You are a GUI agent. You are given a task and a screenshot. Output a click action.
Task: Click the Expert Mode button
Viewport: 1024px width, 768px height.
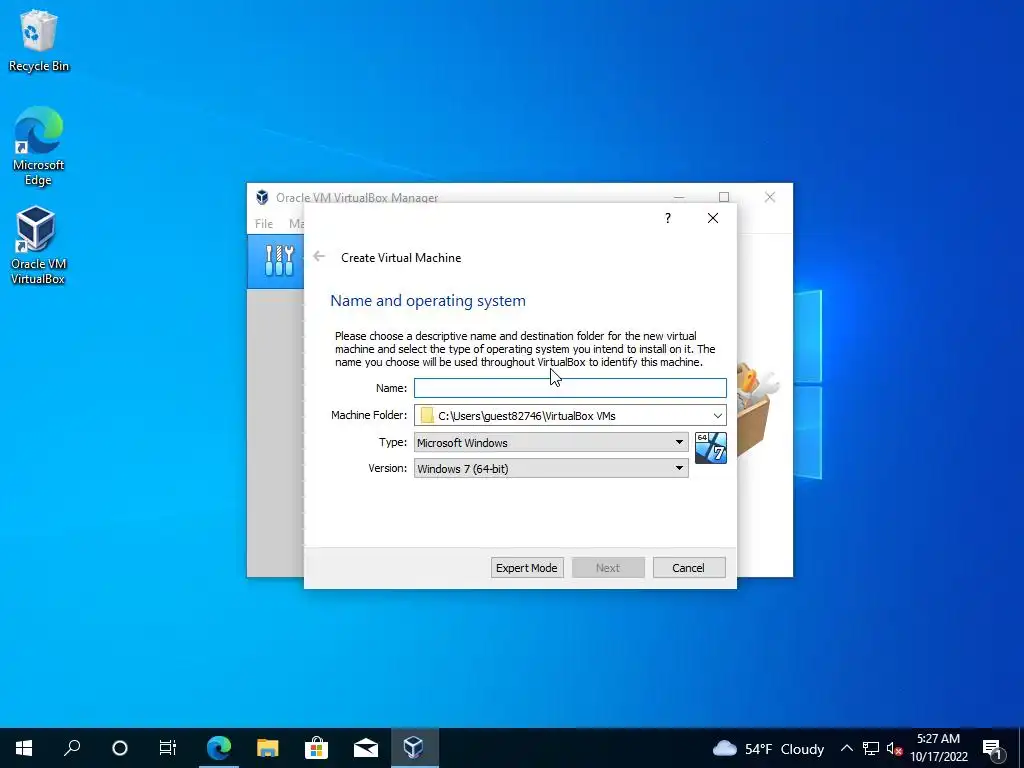526,568
